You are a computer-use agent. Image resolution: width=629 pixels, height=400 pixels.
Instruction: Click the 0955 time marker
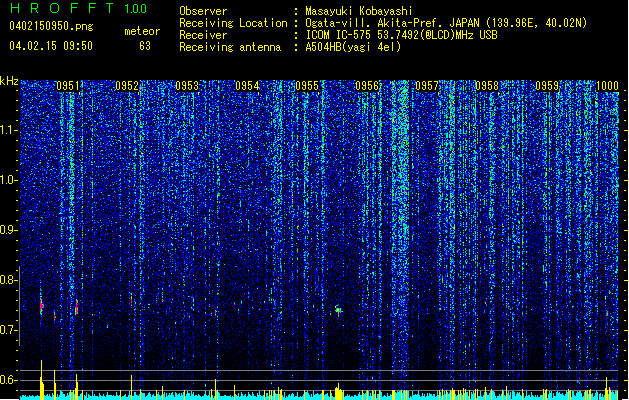pyautogui.click(x=307, y=86)
